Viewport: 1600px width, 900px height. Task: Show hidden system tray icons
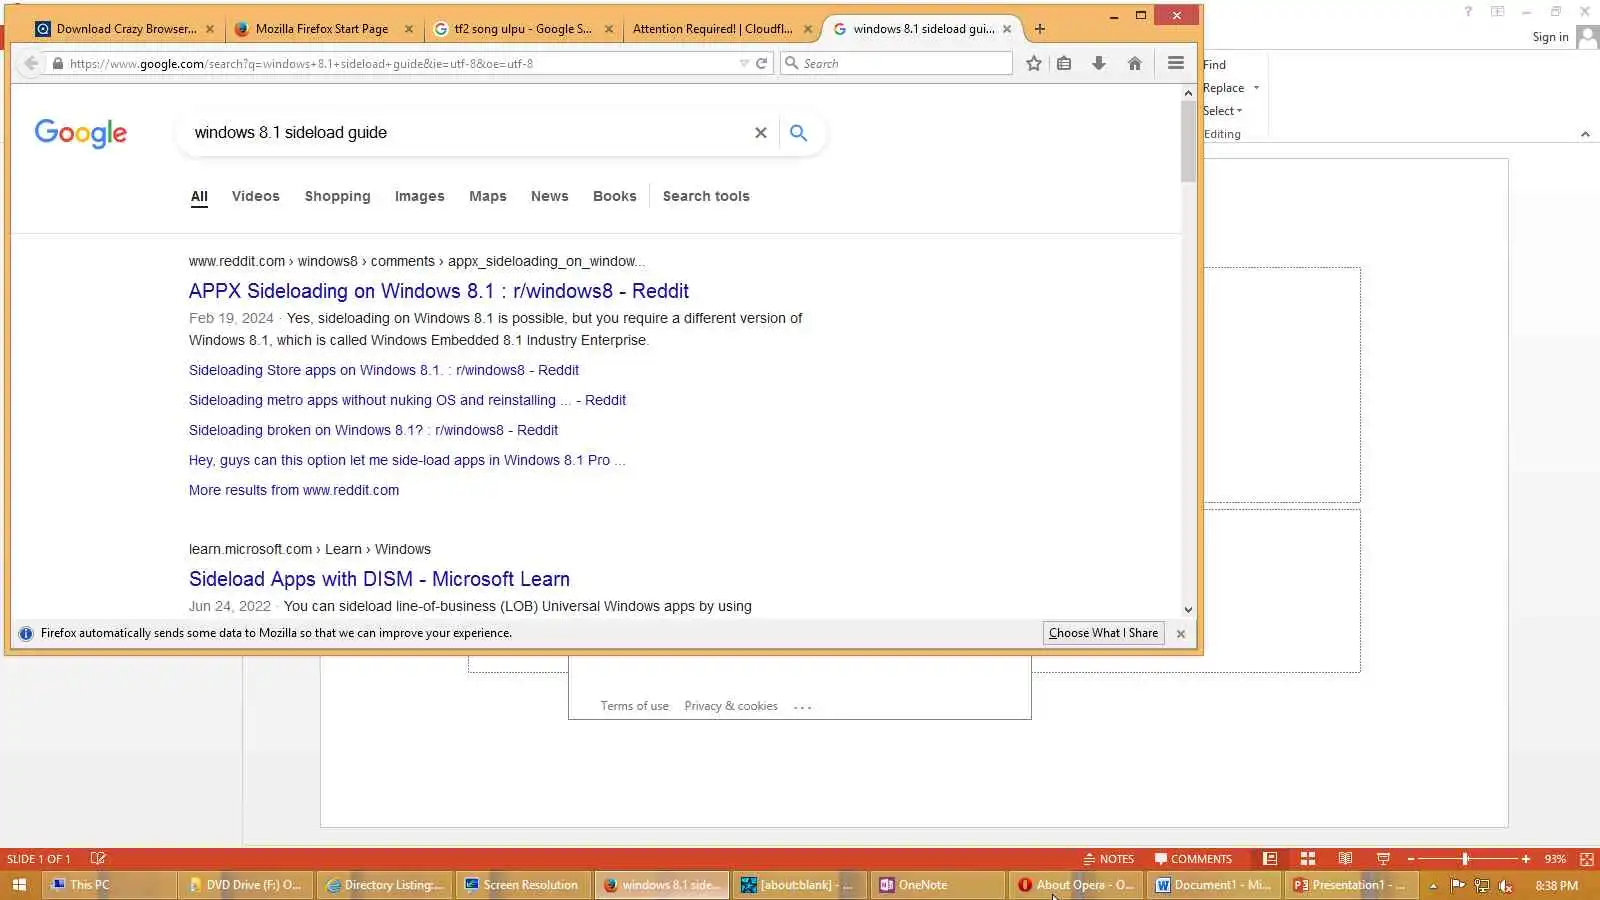1433,885
